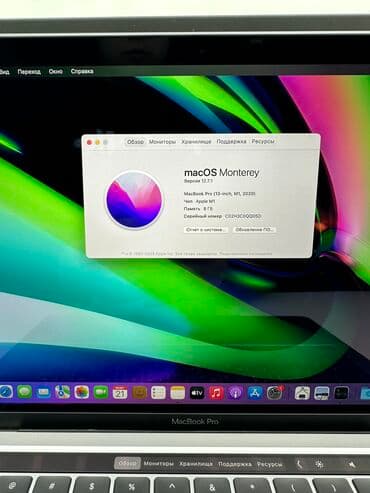The image size is (370, 493).
Task: Tap Ресурсы on the Touch Bar
Action: (x=269, y=464)
